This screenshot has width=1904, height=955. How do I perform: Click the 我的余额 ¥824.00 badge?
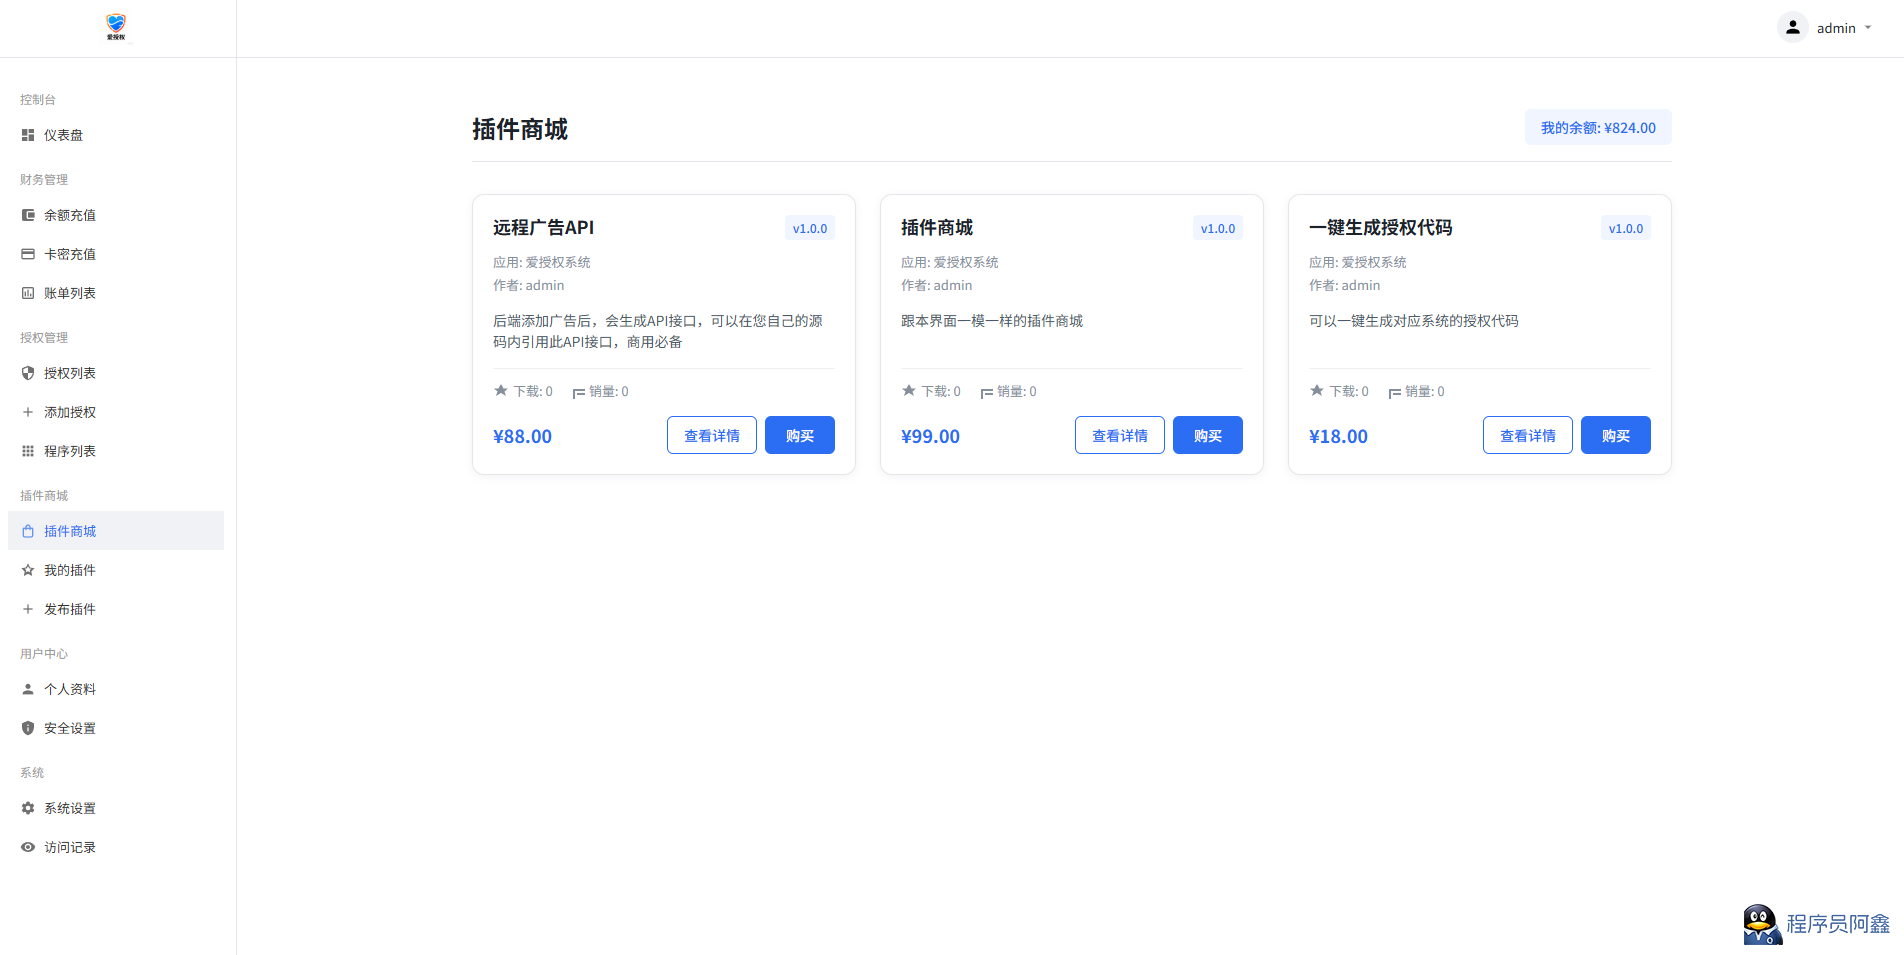(1597, 128)
